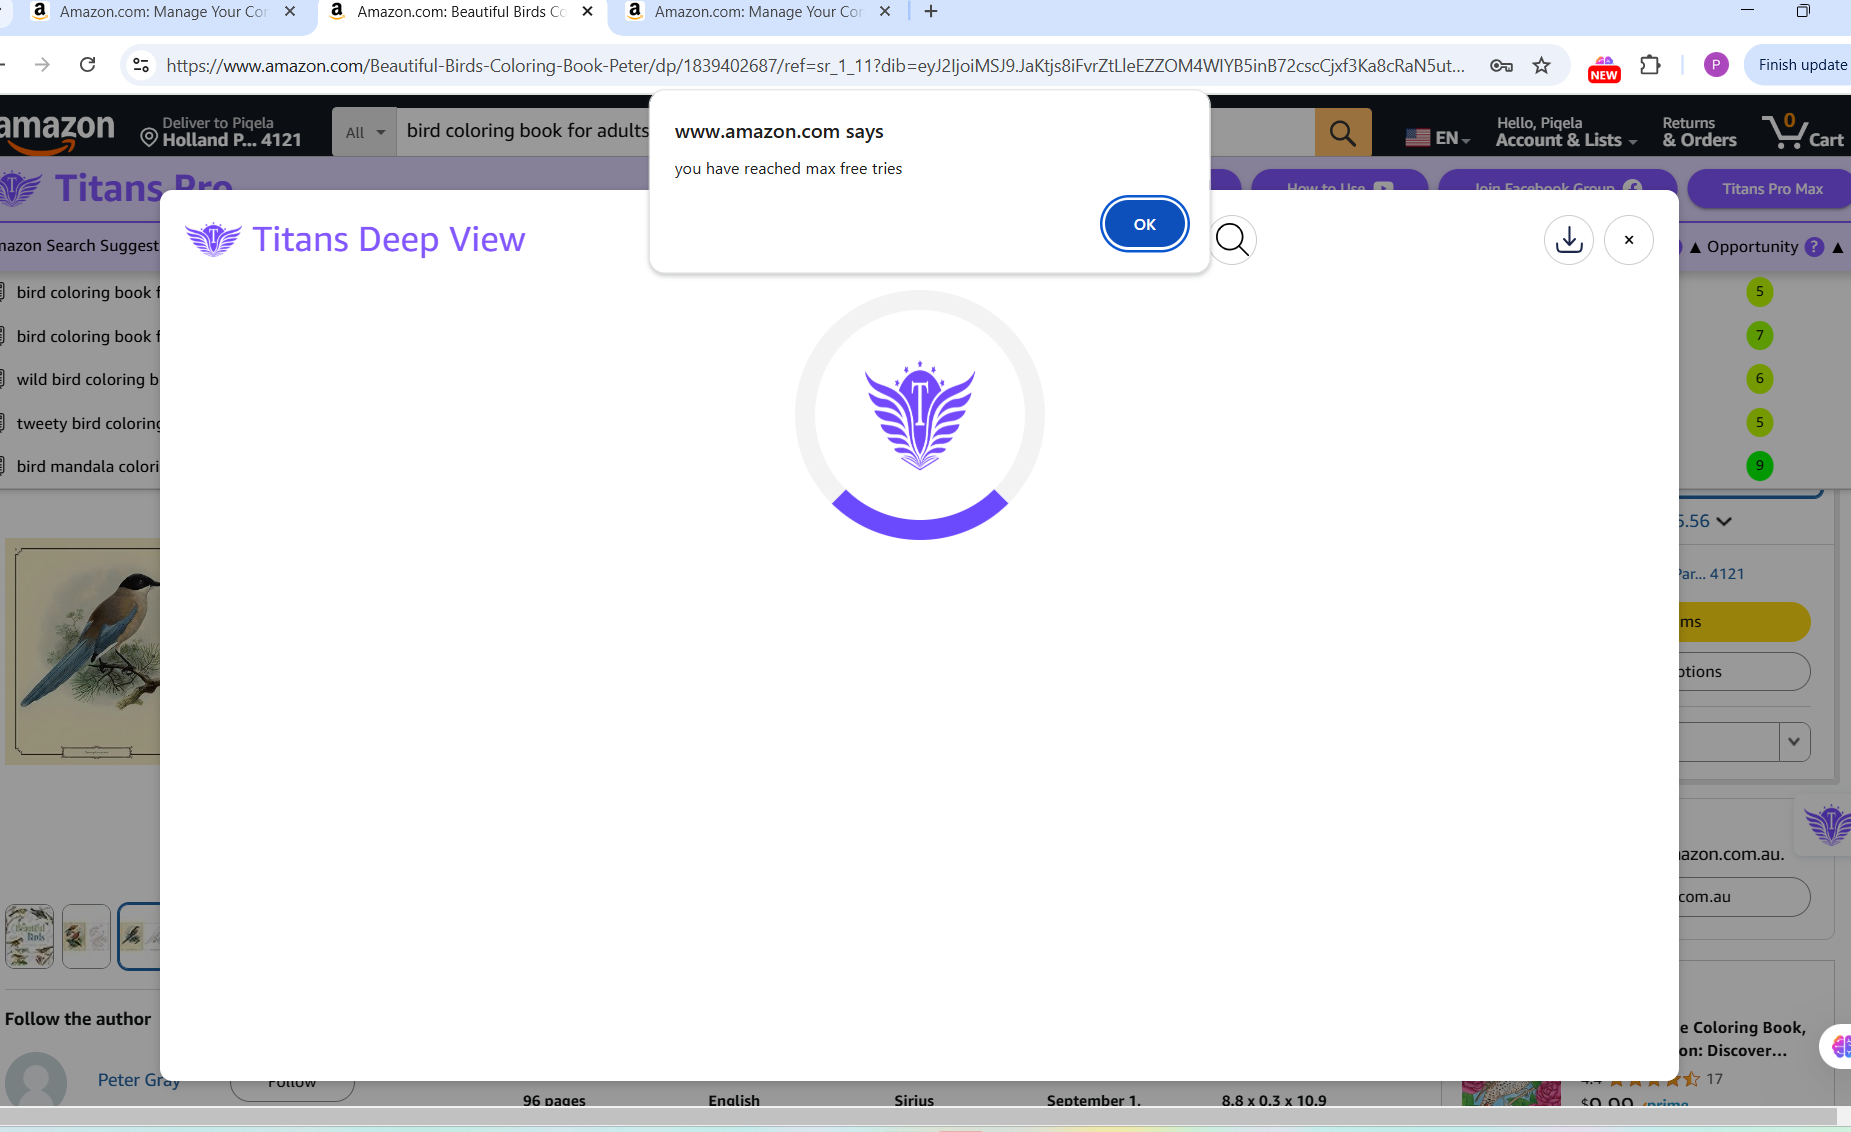Viewport: 1851px width, 1132px height.
Task: Click opportunity score 9 badge
Action: click(1759, 465)
